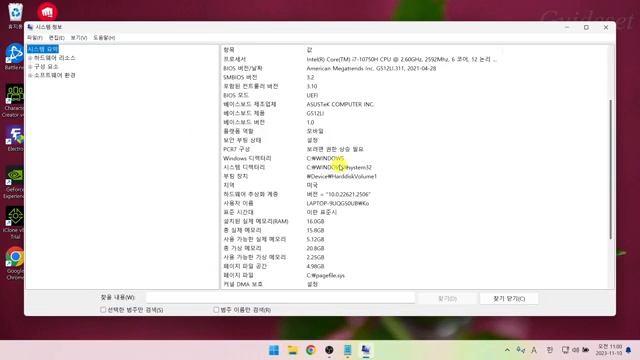Select the ASUSTeK COMPUTER INC. value
The height and width of the screenshot is (360, 640).
pyautogui.click(x=340, y=104)
